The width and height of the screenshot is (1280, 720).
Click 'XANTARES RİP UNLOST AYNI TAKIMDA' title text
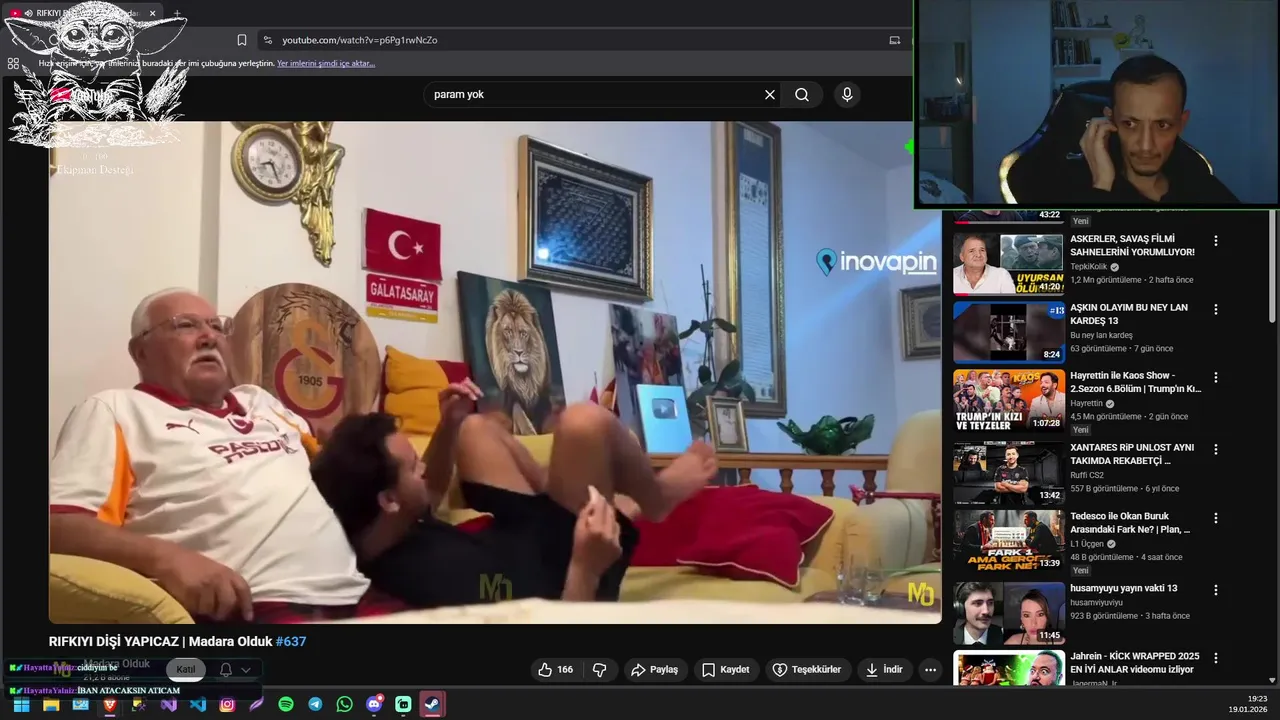(x=1132, y=454)
